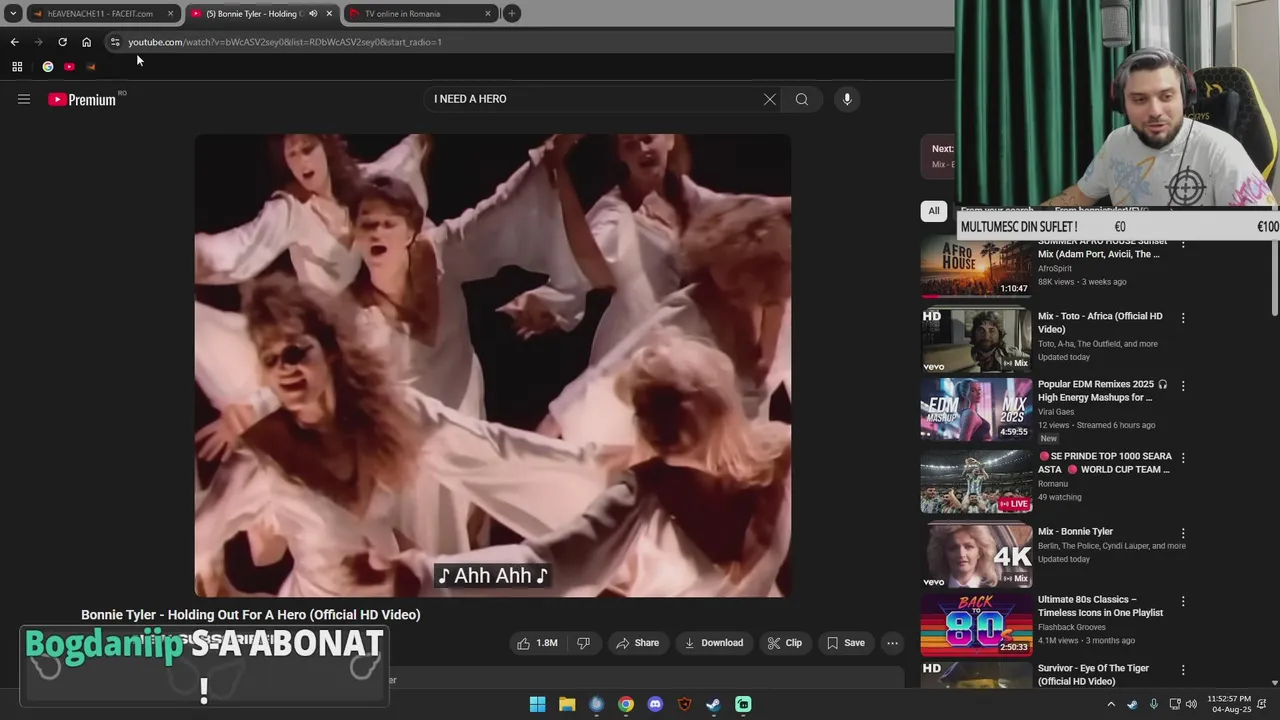The height and width of the screenshot is (720, 1280).
Task: Open the browser home page
Action: (x=86, y=42)
